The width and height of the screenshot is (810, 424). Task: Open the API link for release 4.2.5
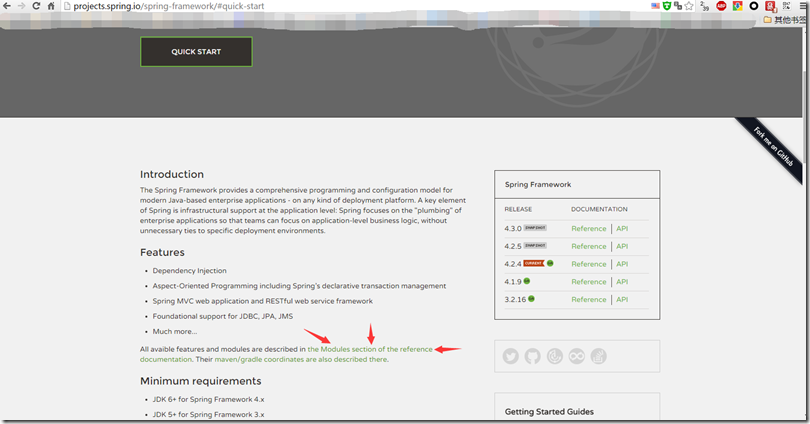[x=622, y=246]
